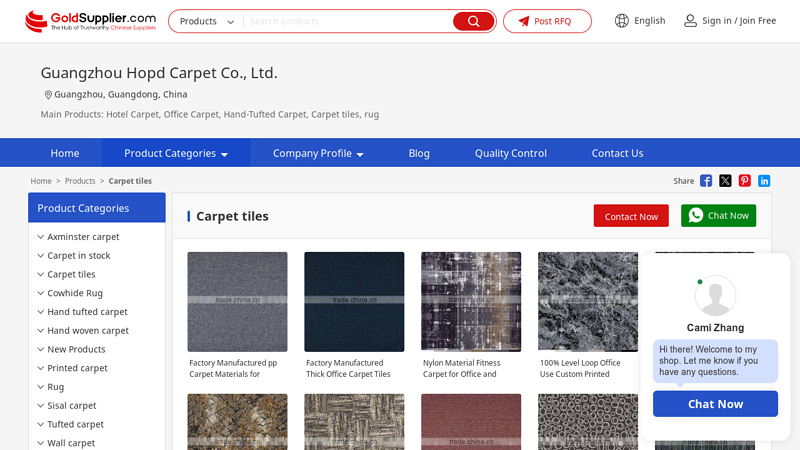Select English language option
800x450 pixels.
(x=649, y=21)
